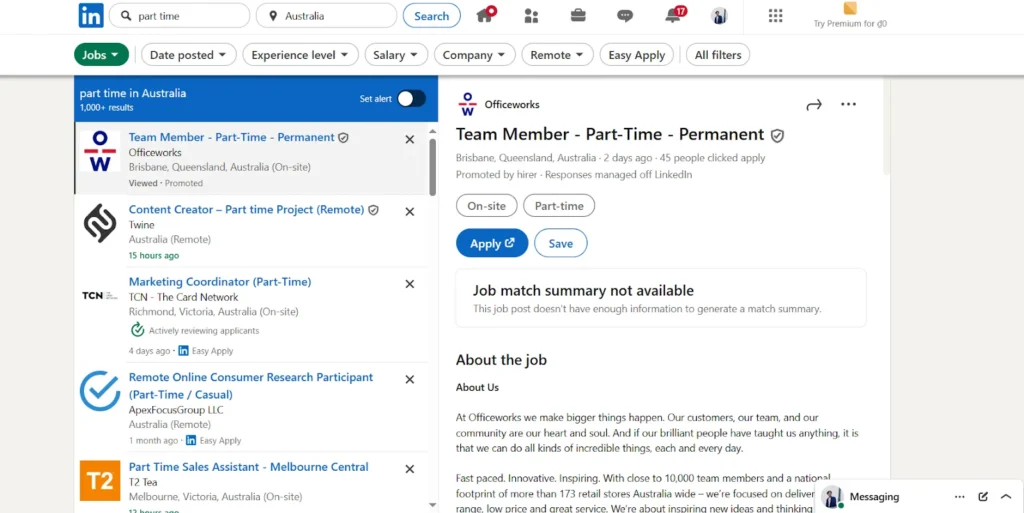Open the Jobs briefcase icon
The width and height of the screenshot is (1024, 513).
point(578,16)
